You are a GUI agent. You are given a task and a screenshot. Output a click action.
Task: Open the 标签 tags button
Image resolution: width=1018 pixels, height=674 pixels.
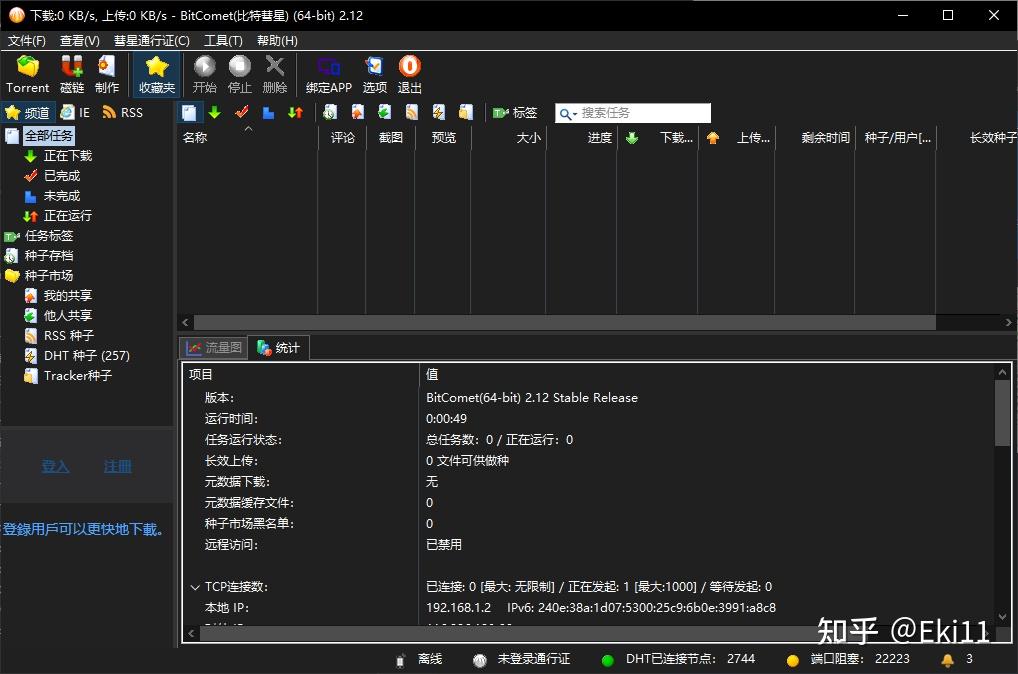point(515,113)
